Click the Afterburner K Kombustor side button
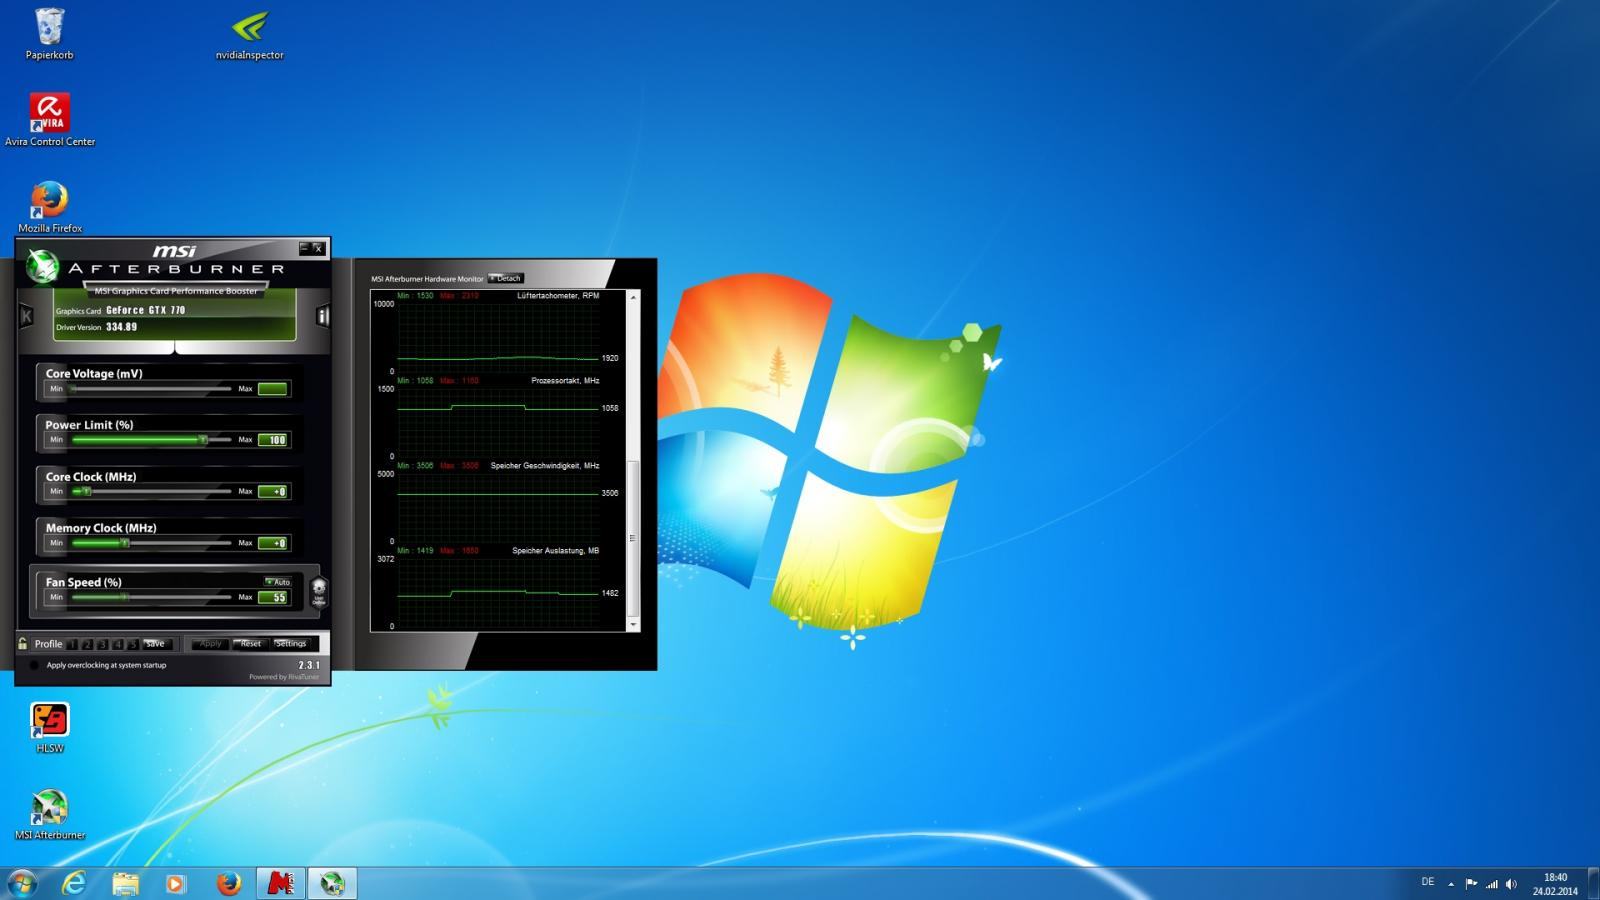The height and width of the screenshot is (900, 1600). pos(26,316)
